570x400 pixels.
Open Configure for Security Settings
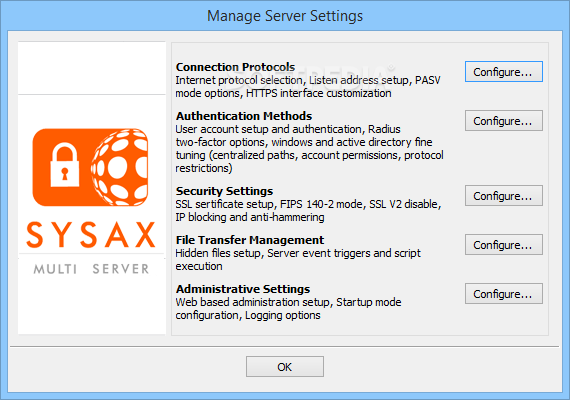pyautogui.click(x=503, y=196)
